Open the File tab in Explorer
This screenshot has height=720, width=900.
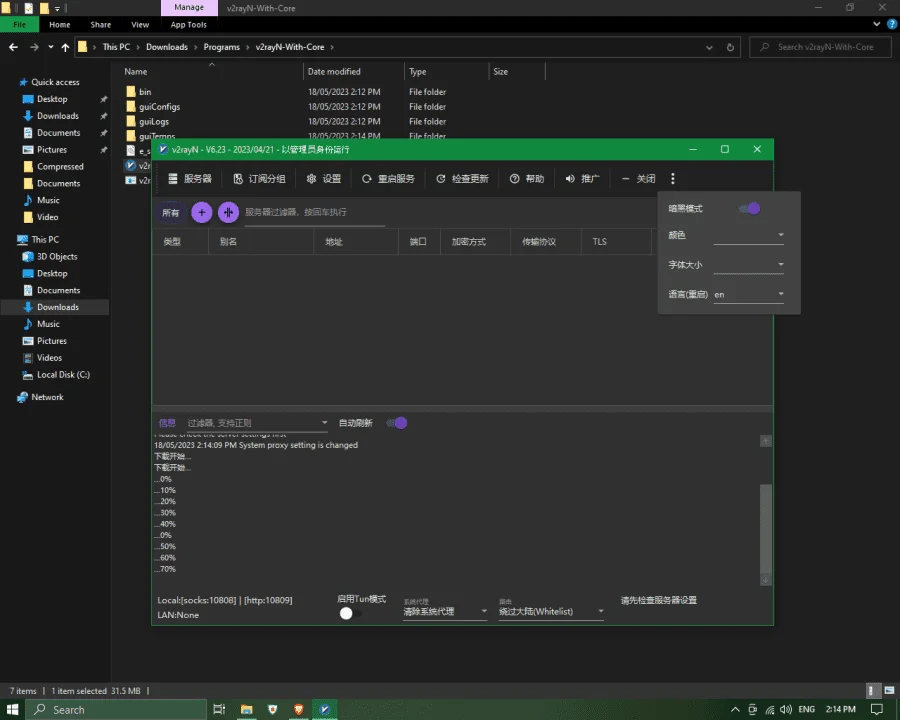click(x=20, y=25)
